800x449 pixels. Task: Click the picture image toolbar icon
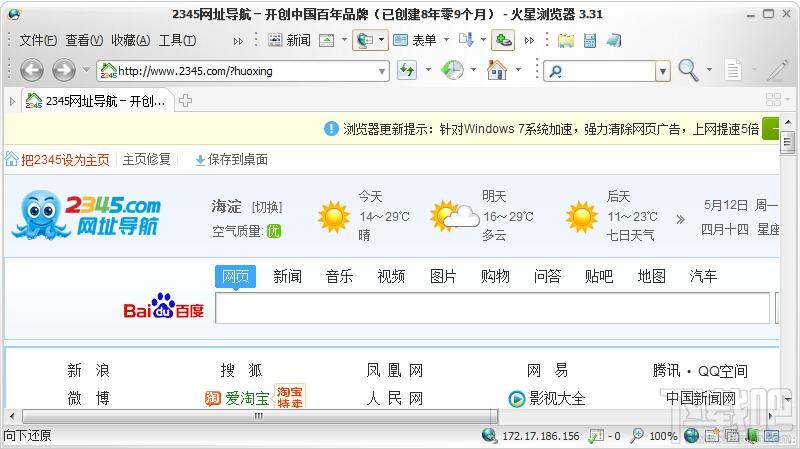click(327, 40)
